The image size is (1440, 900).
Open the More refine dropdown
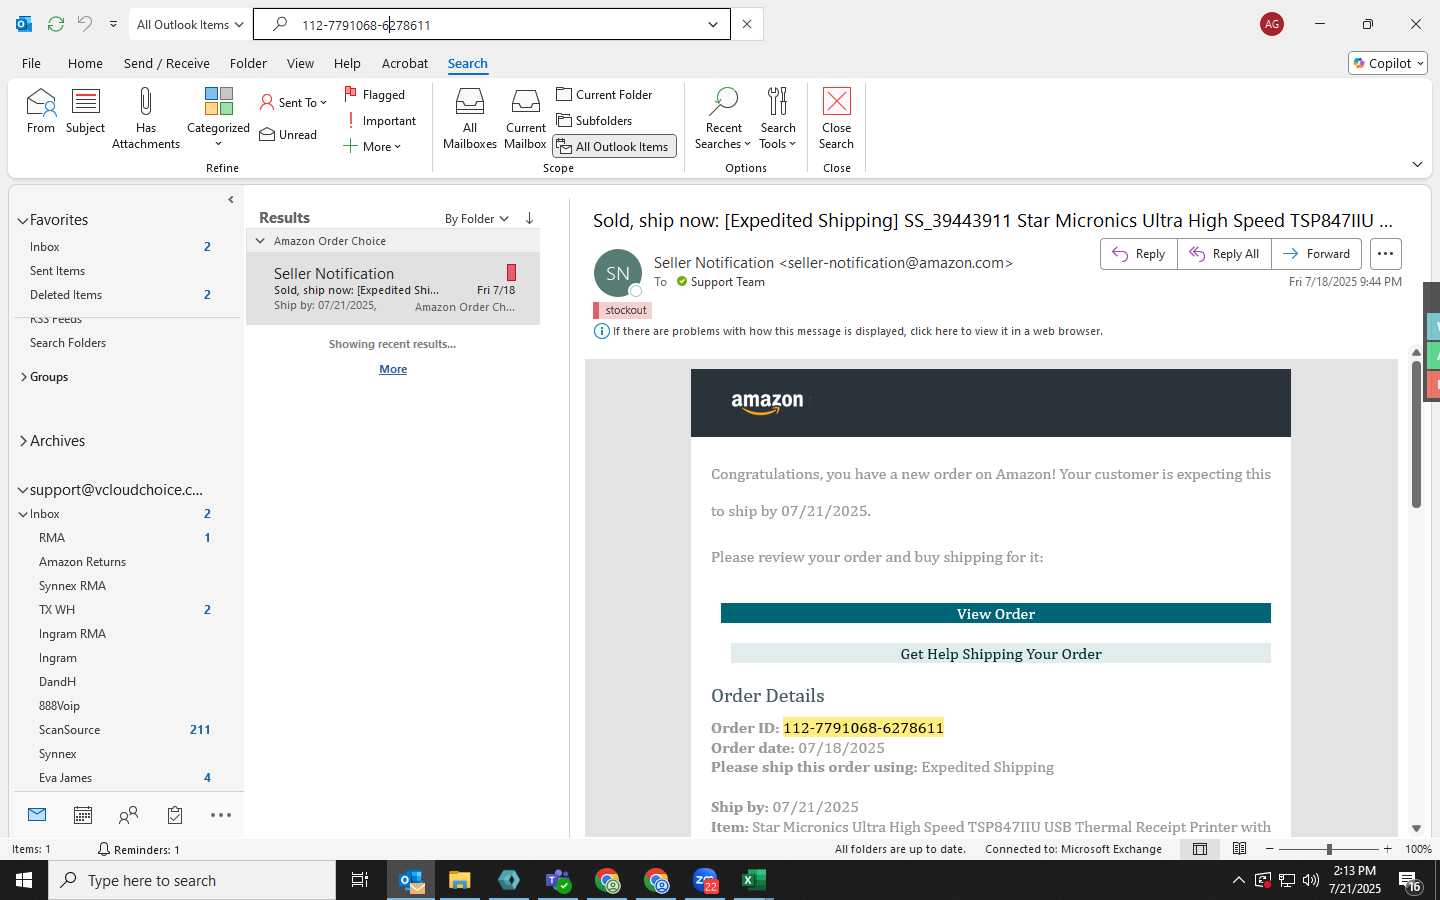pos(372,146)
